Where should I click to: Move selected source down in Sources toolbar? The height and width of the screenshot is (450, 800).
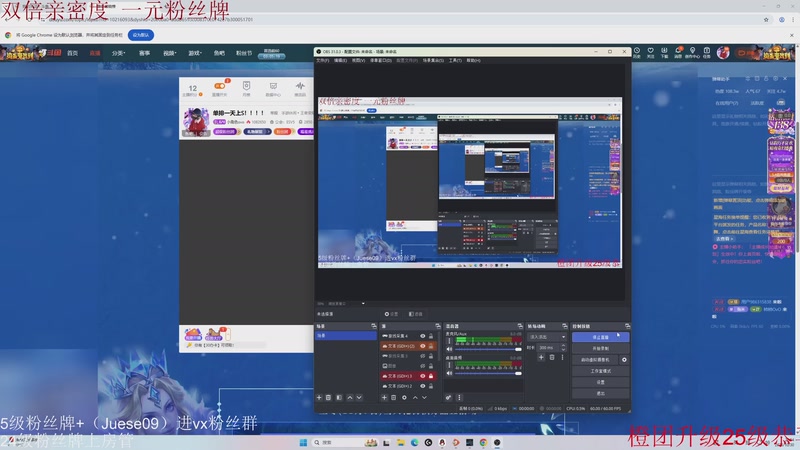point(424,397)
